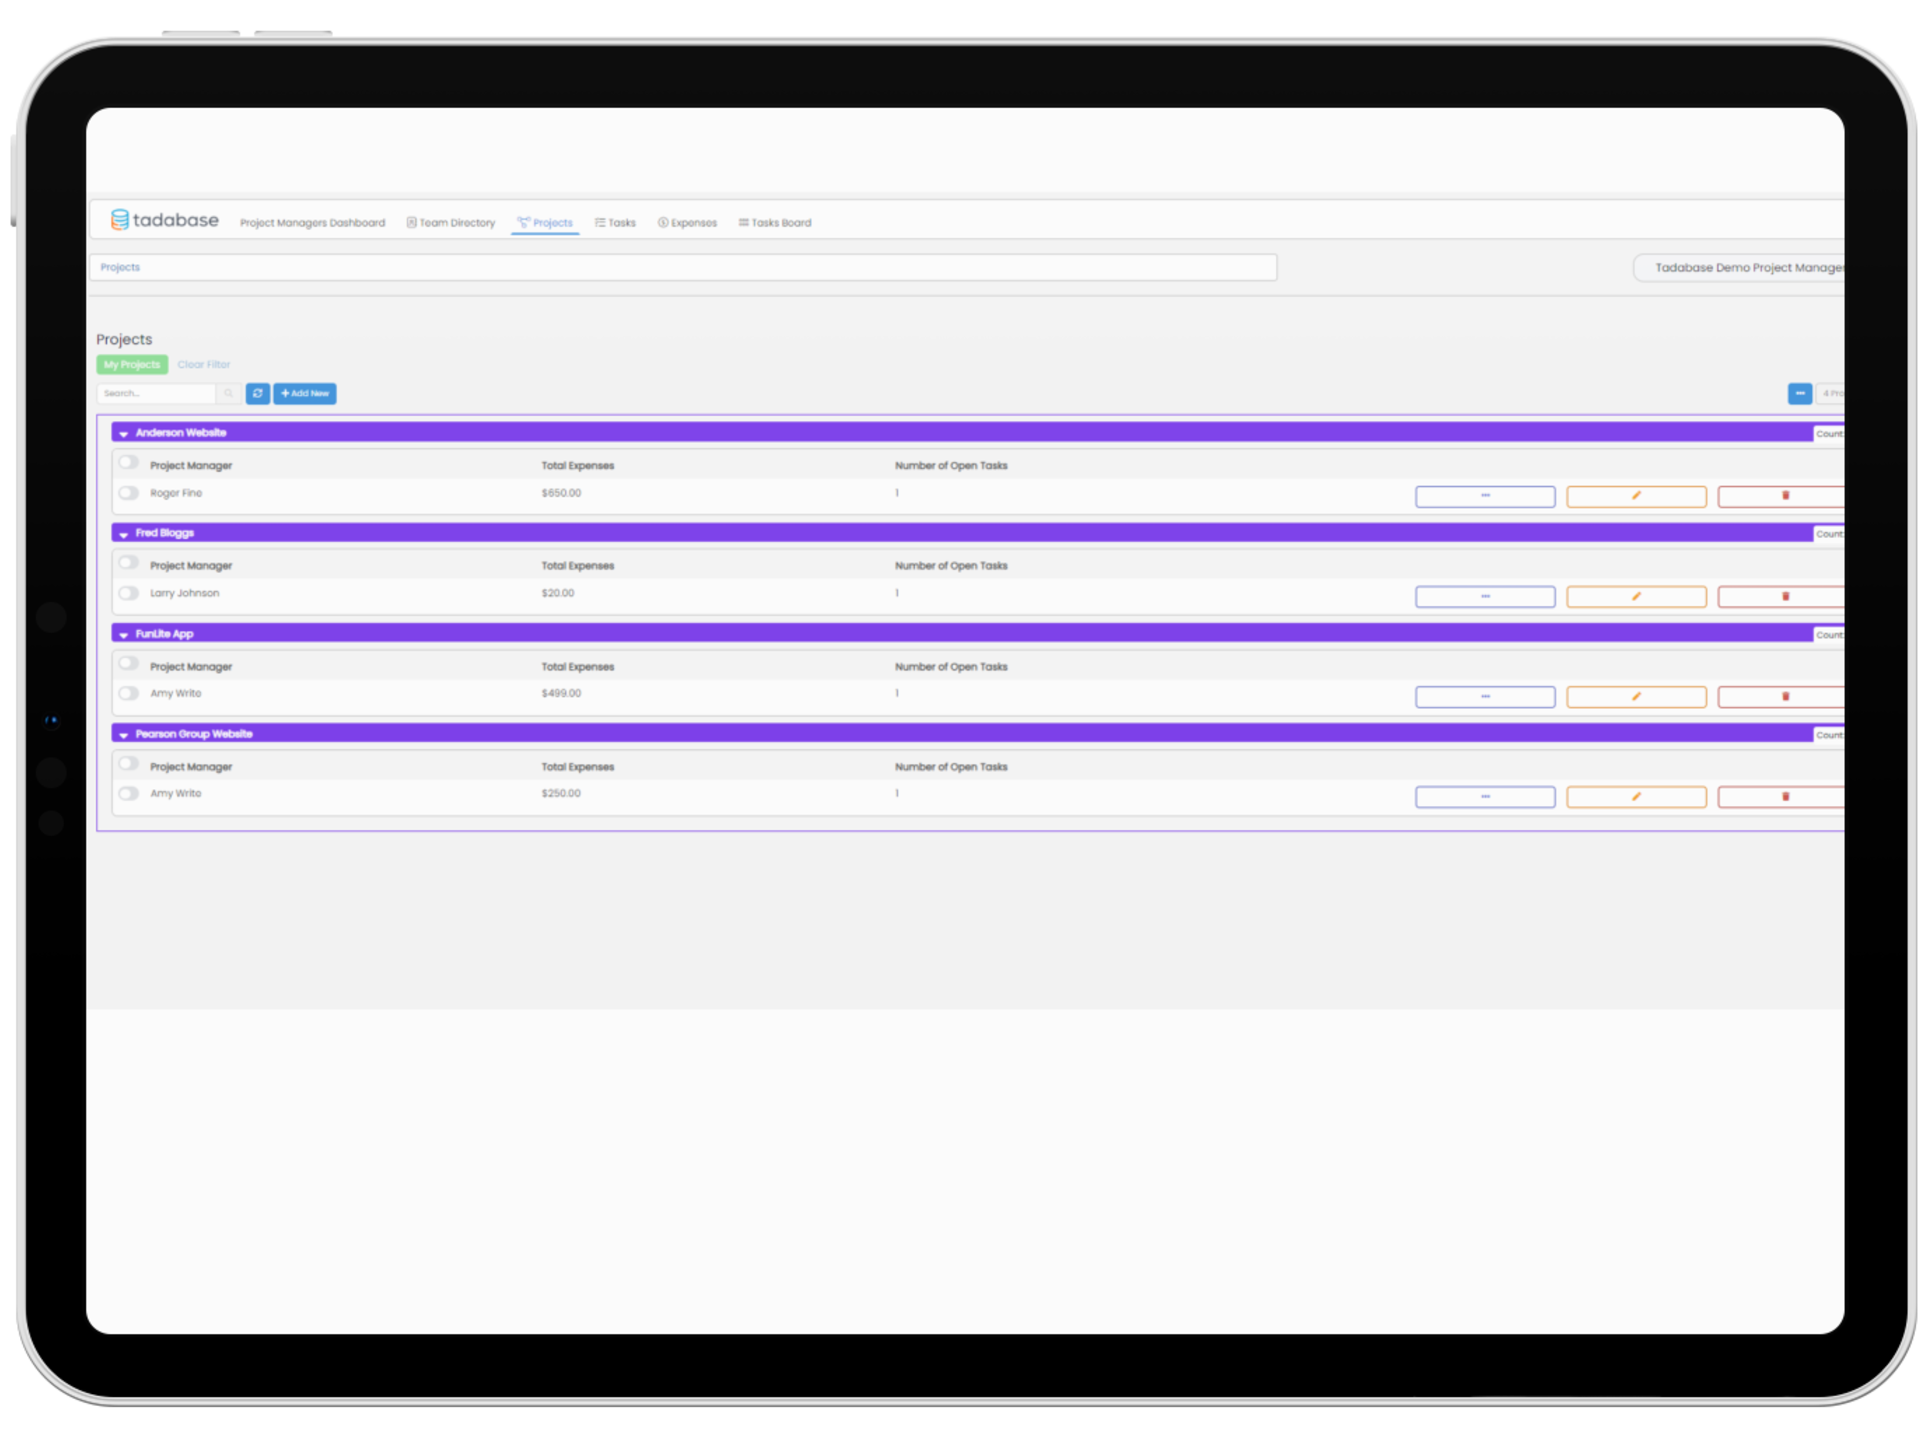
Task: Toggle the Amy Write $250.00 row selector
Action: [128, 794]
